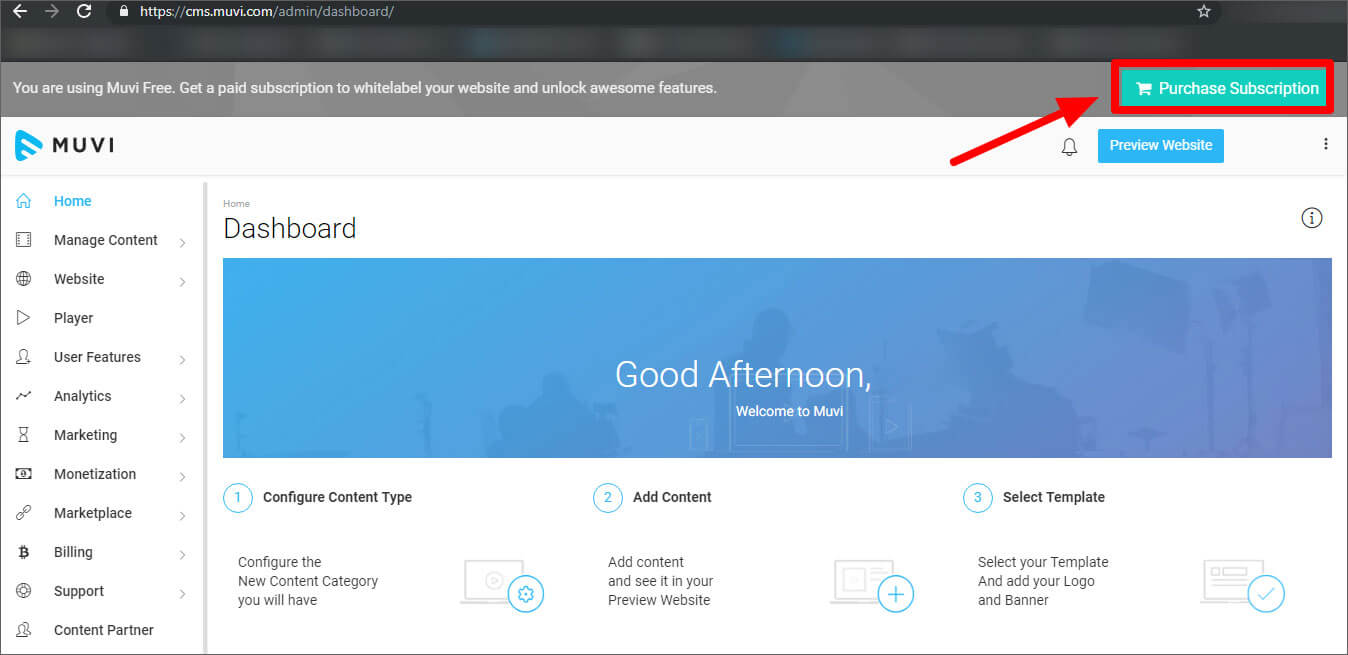Click the Select Template checkmark illustration
This screenshot has height=655, width=1348.
click(x=1242, y=585)
